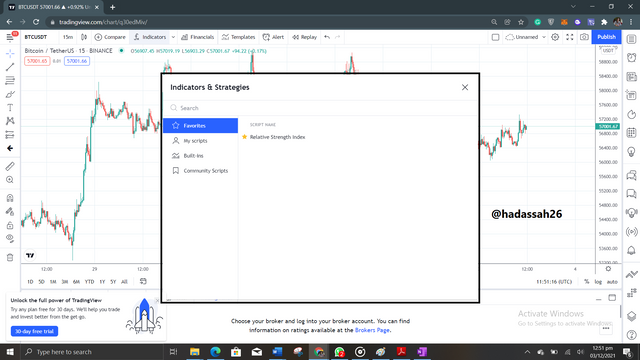Select the 1D time range
The height and width of the screenshot is (360, 640).
pos(30,282)
